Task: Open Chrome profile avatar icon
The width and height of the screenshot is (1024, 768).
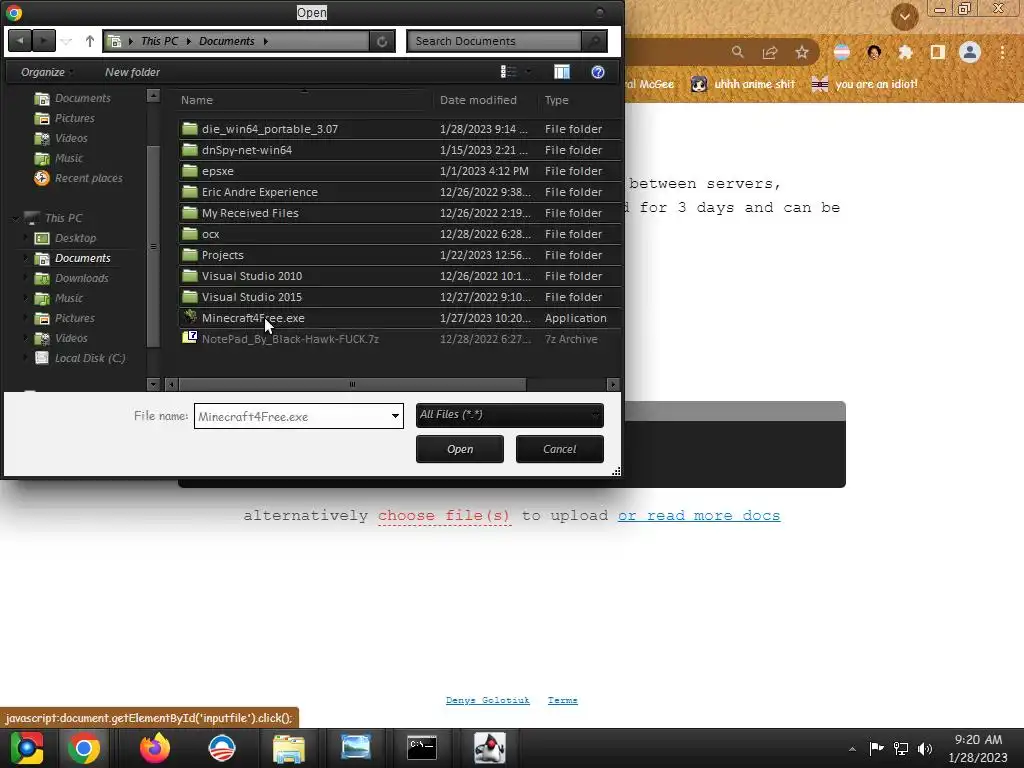Action: point(970,52)
